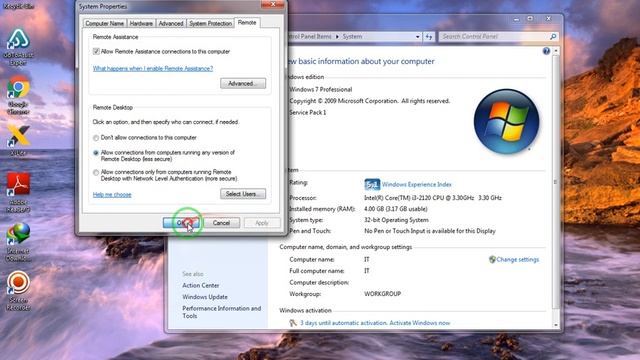Open Google Chrome desktop shortcut
This screenshot has height=360, width=640.
coord(18,94)
